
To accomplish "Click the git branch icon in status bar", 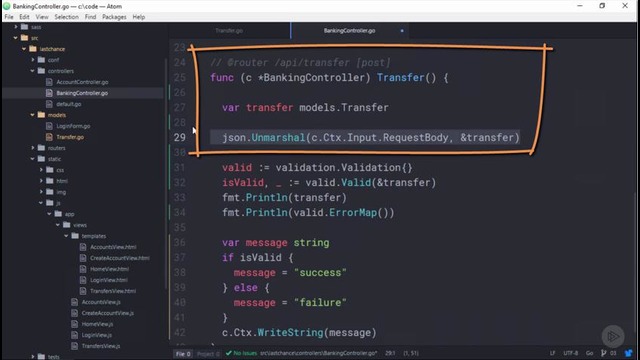I will pyautogui.click(x=604, y=353).
